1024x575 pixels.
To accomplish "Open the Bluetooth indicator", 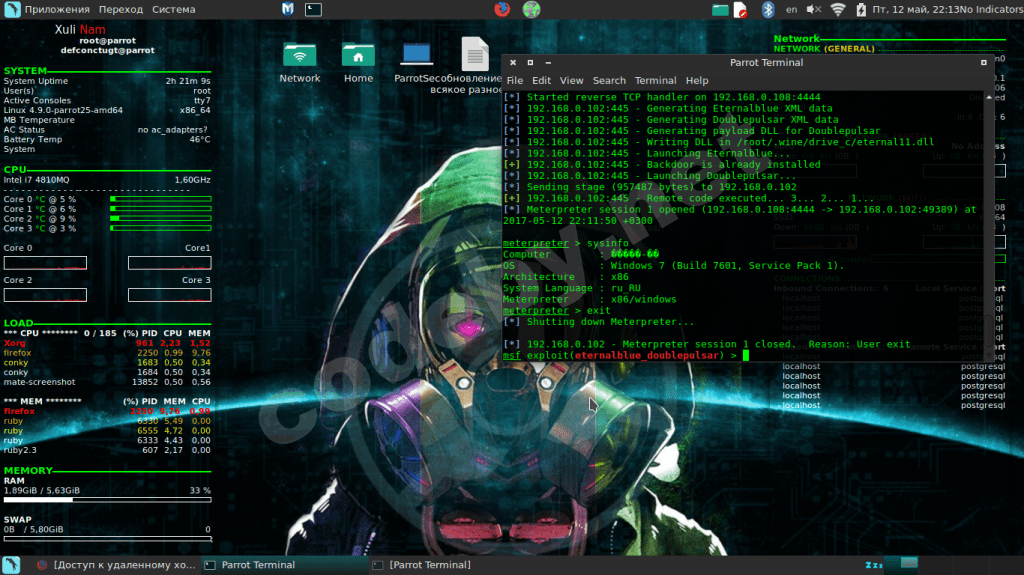I will (x=768, y=9).
